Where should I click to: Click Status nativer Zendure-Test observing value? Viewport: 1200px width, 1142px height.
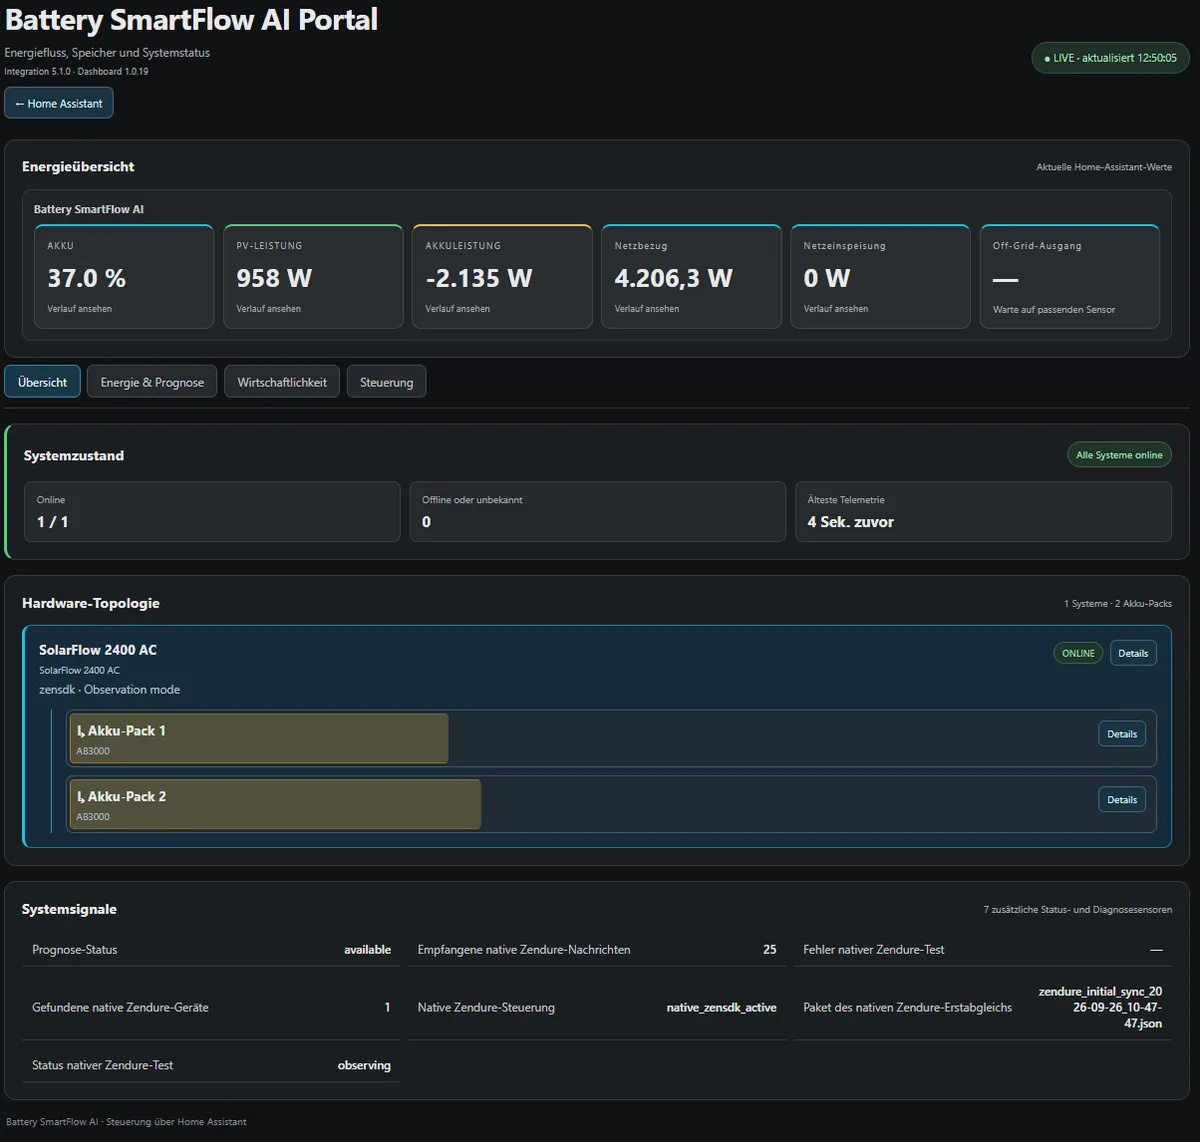tap(364, 1066)
